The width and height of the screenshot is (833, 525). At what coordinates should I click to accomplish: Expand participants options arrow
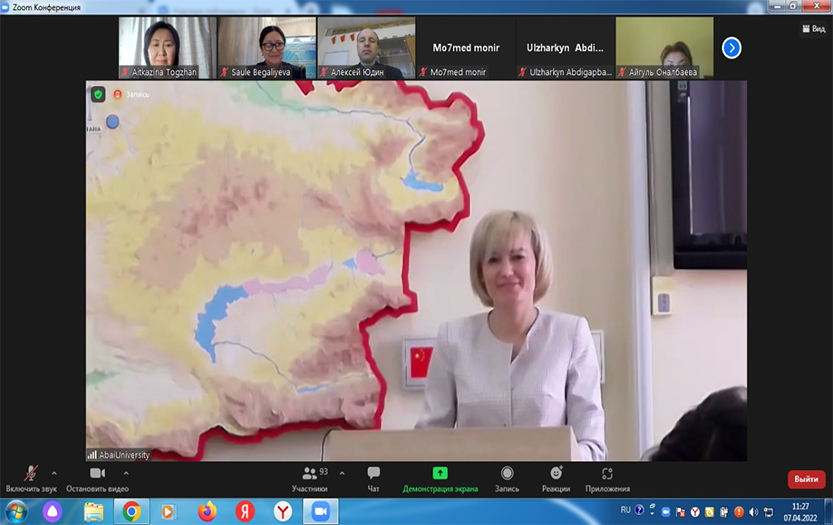tap(342, 473)
